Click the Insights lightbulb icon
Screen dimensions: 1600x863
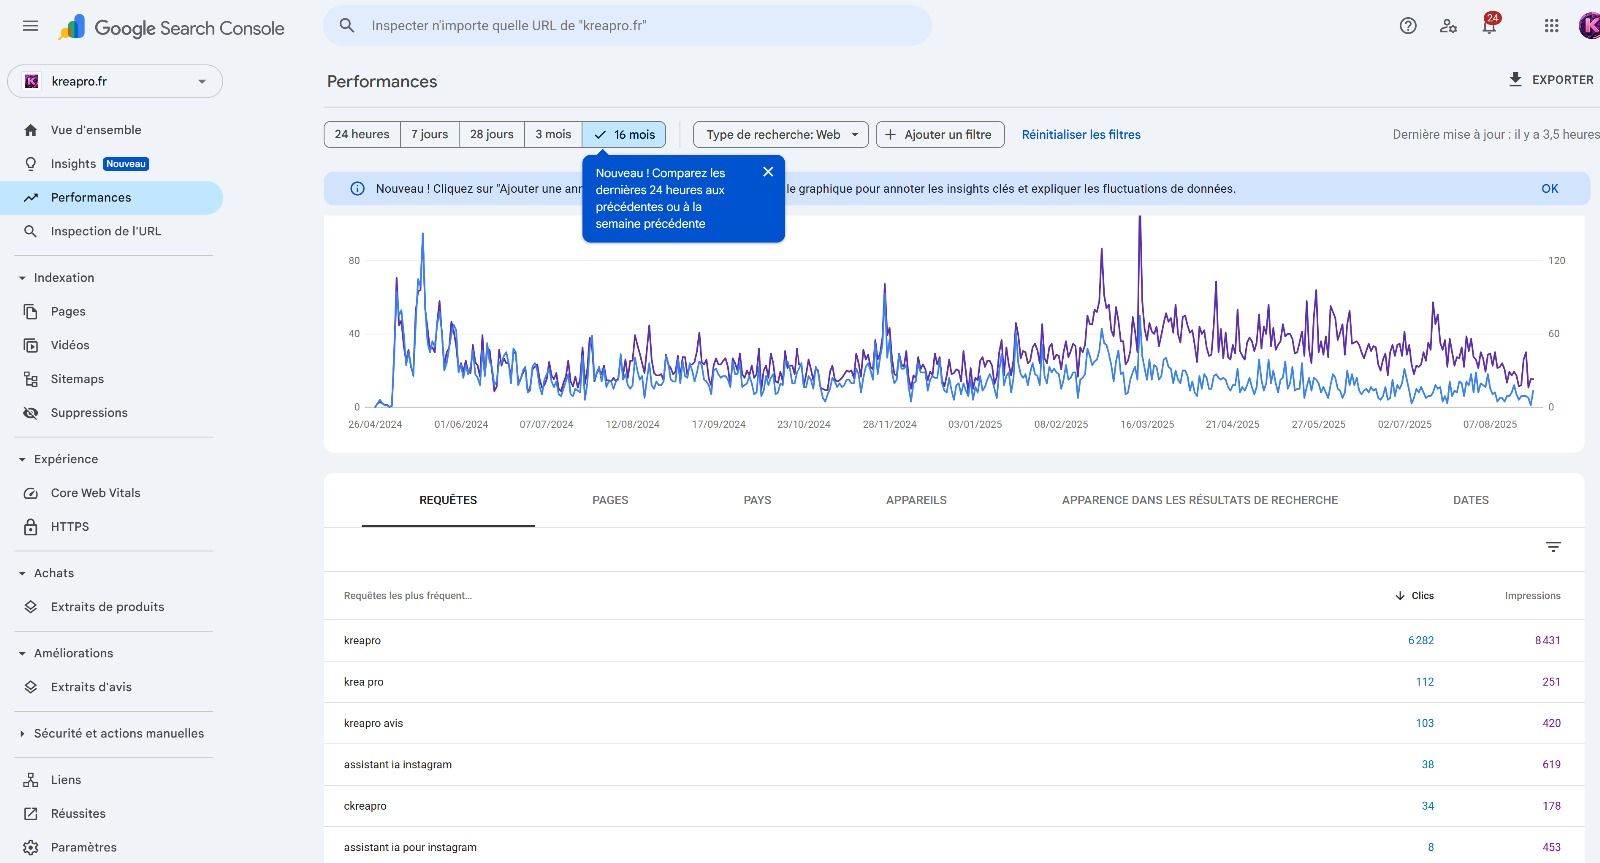[x=31, y=164]
